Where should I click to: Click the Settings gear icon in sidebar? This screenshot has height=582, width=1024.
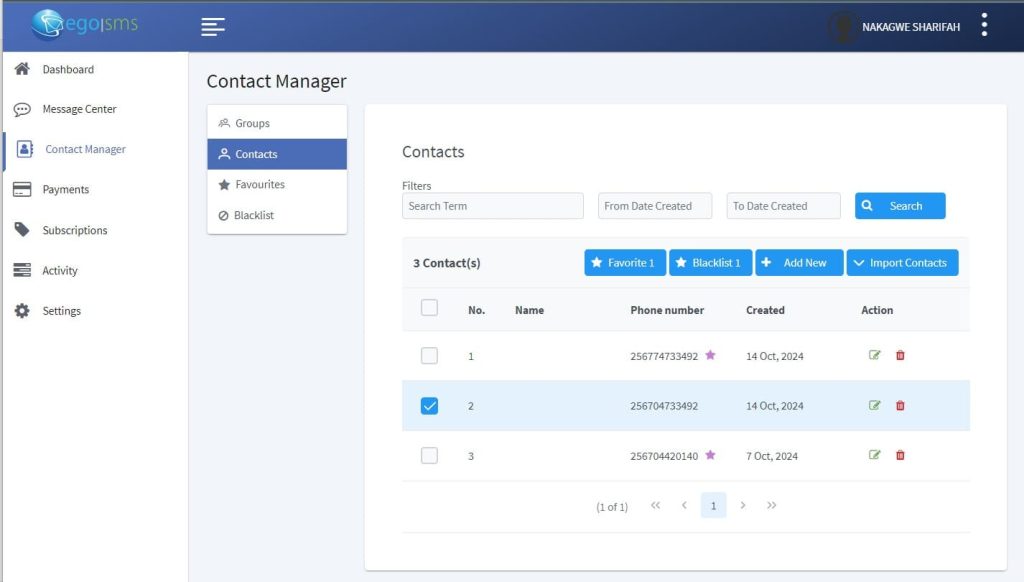tap(22, 311)
